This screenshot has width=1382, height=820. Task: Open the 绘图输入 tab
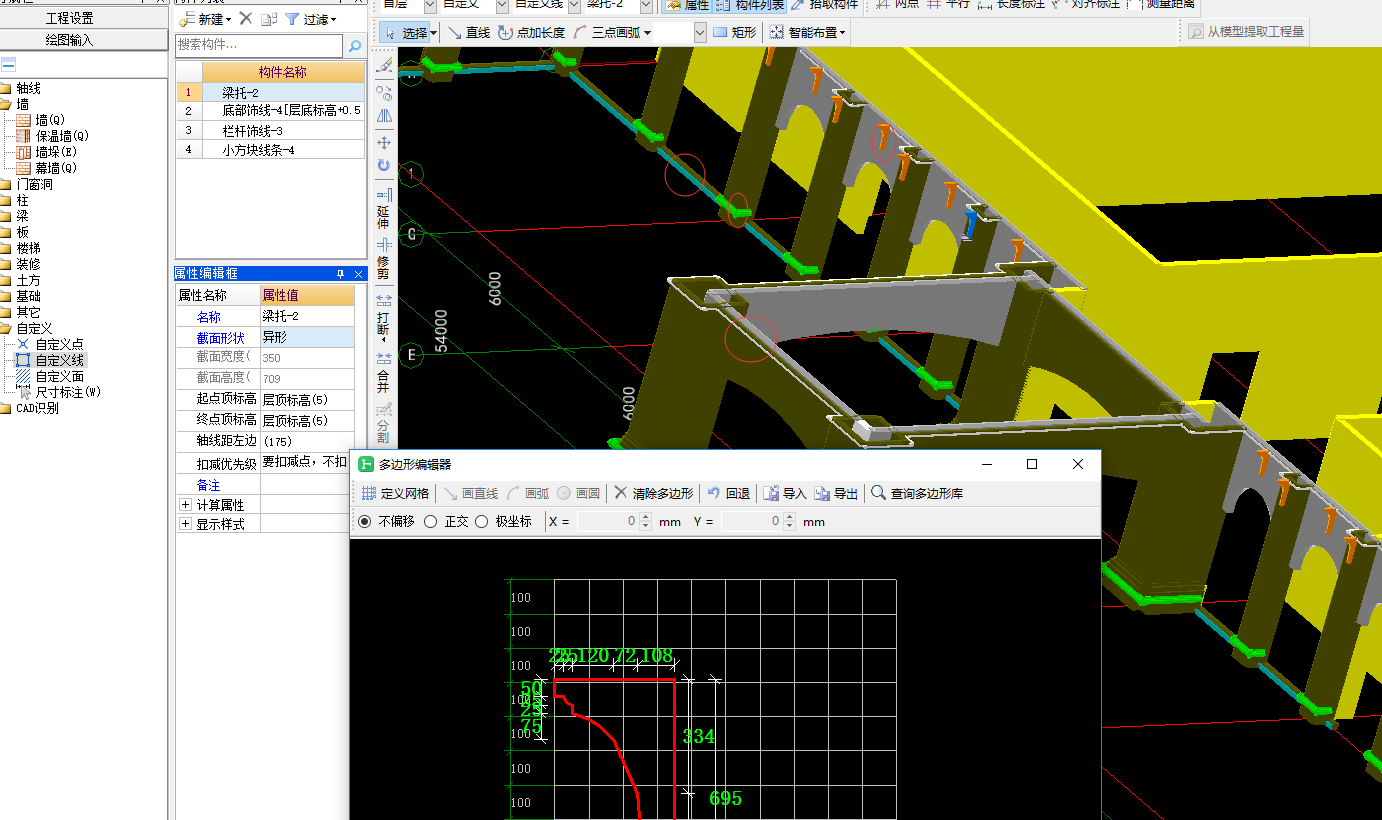[x=84, y=40]
